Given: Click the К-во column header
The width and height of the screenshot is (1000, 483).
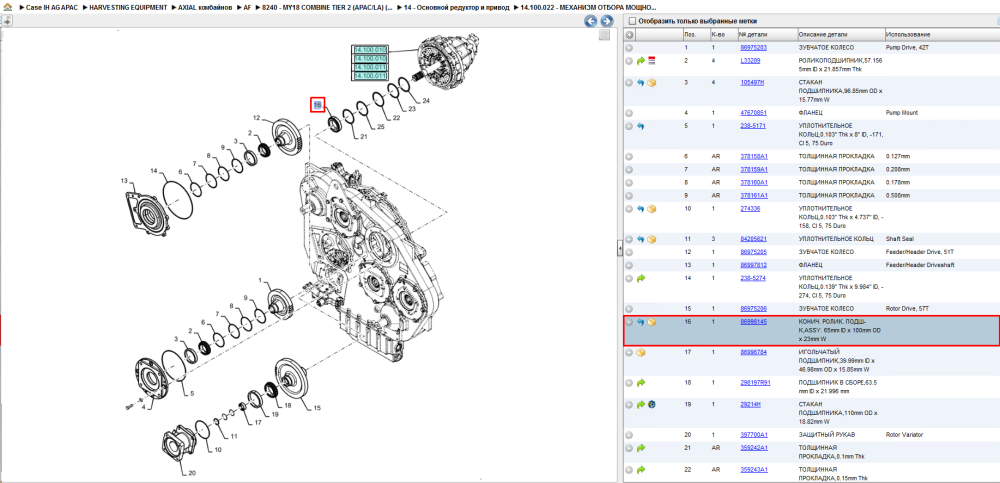Looking at the screenshot, I should 717,34.
